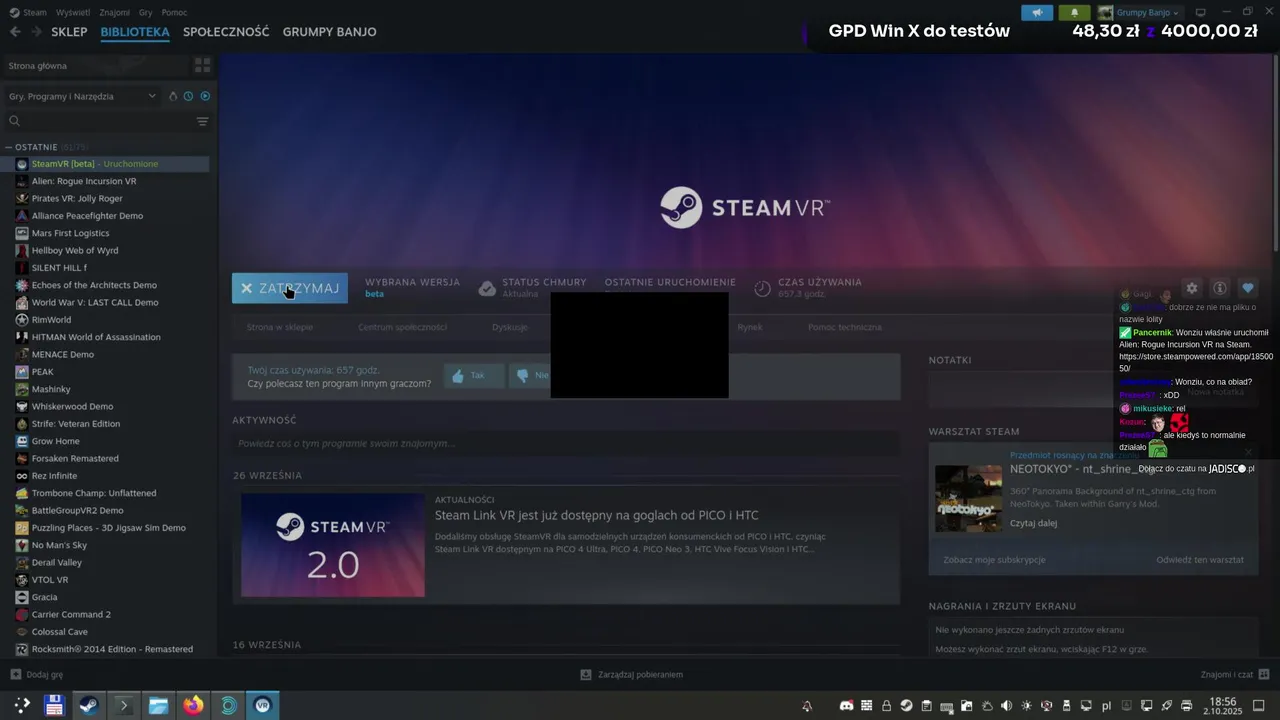Open the Gry menu

[146, 13]
